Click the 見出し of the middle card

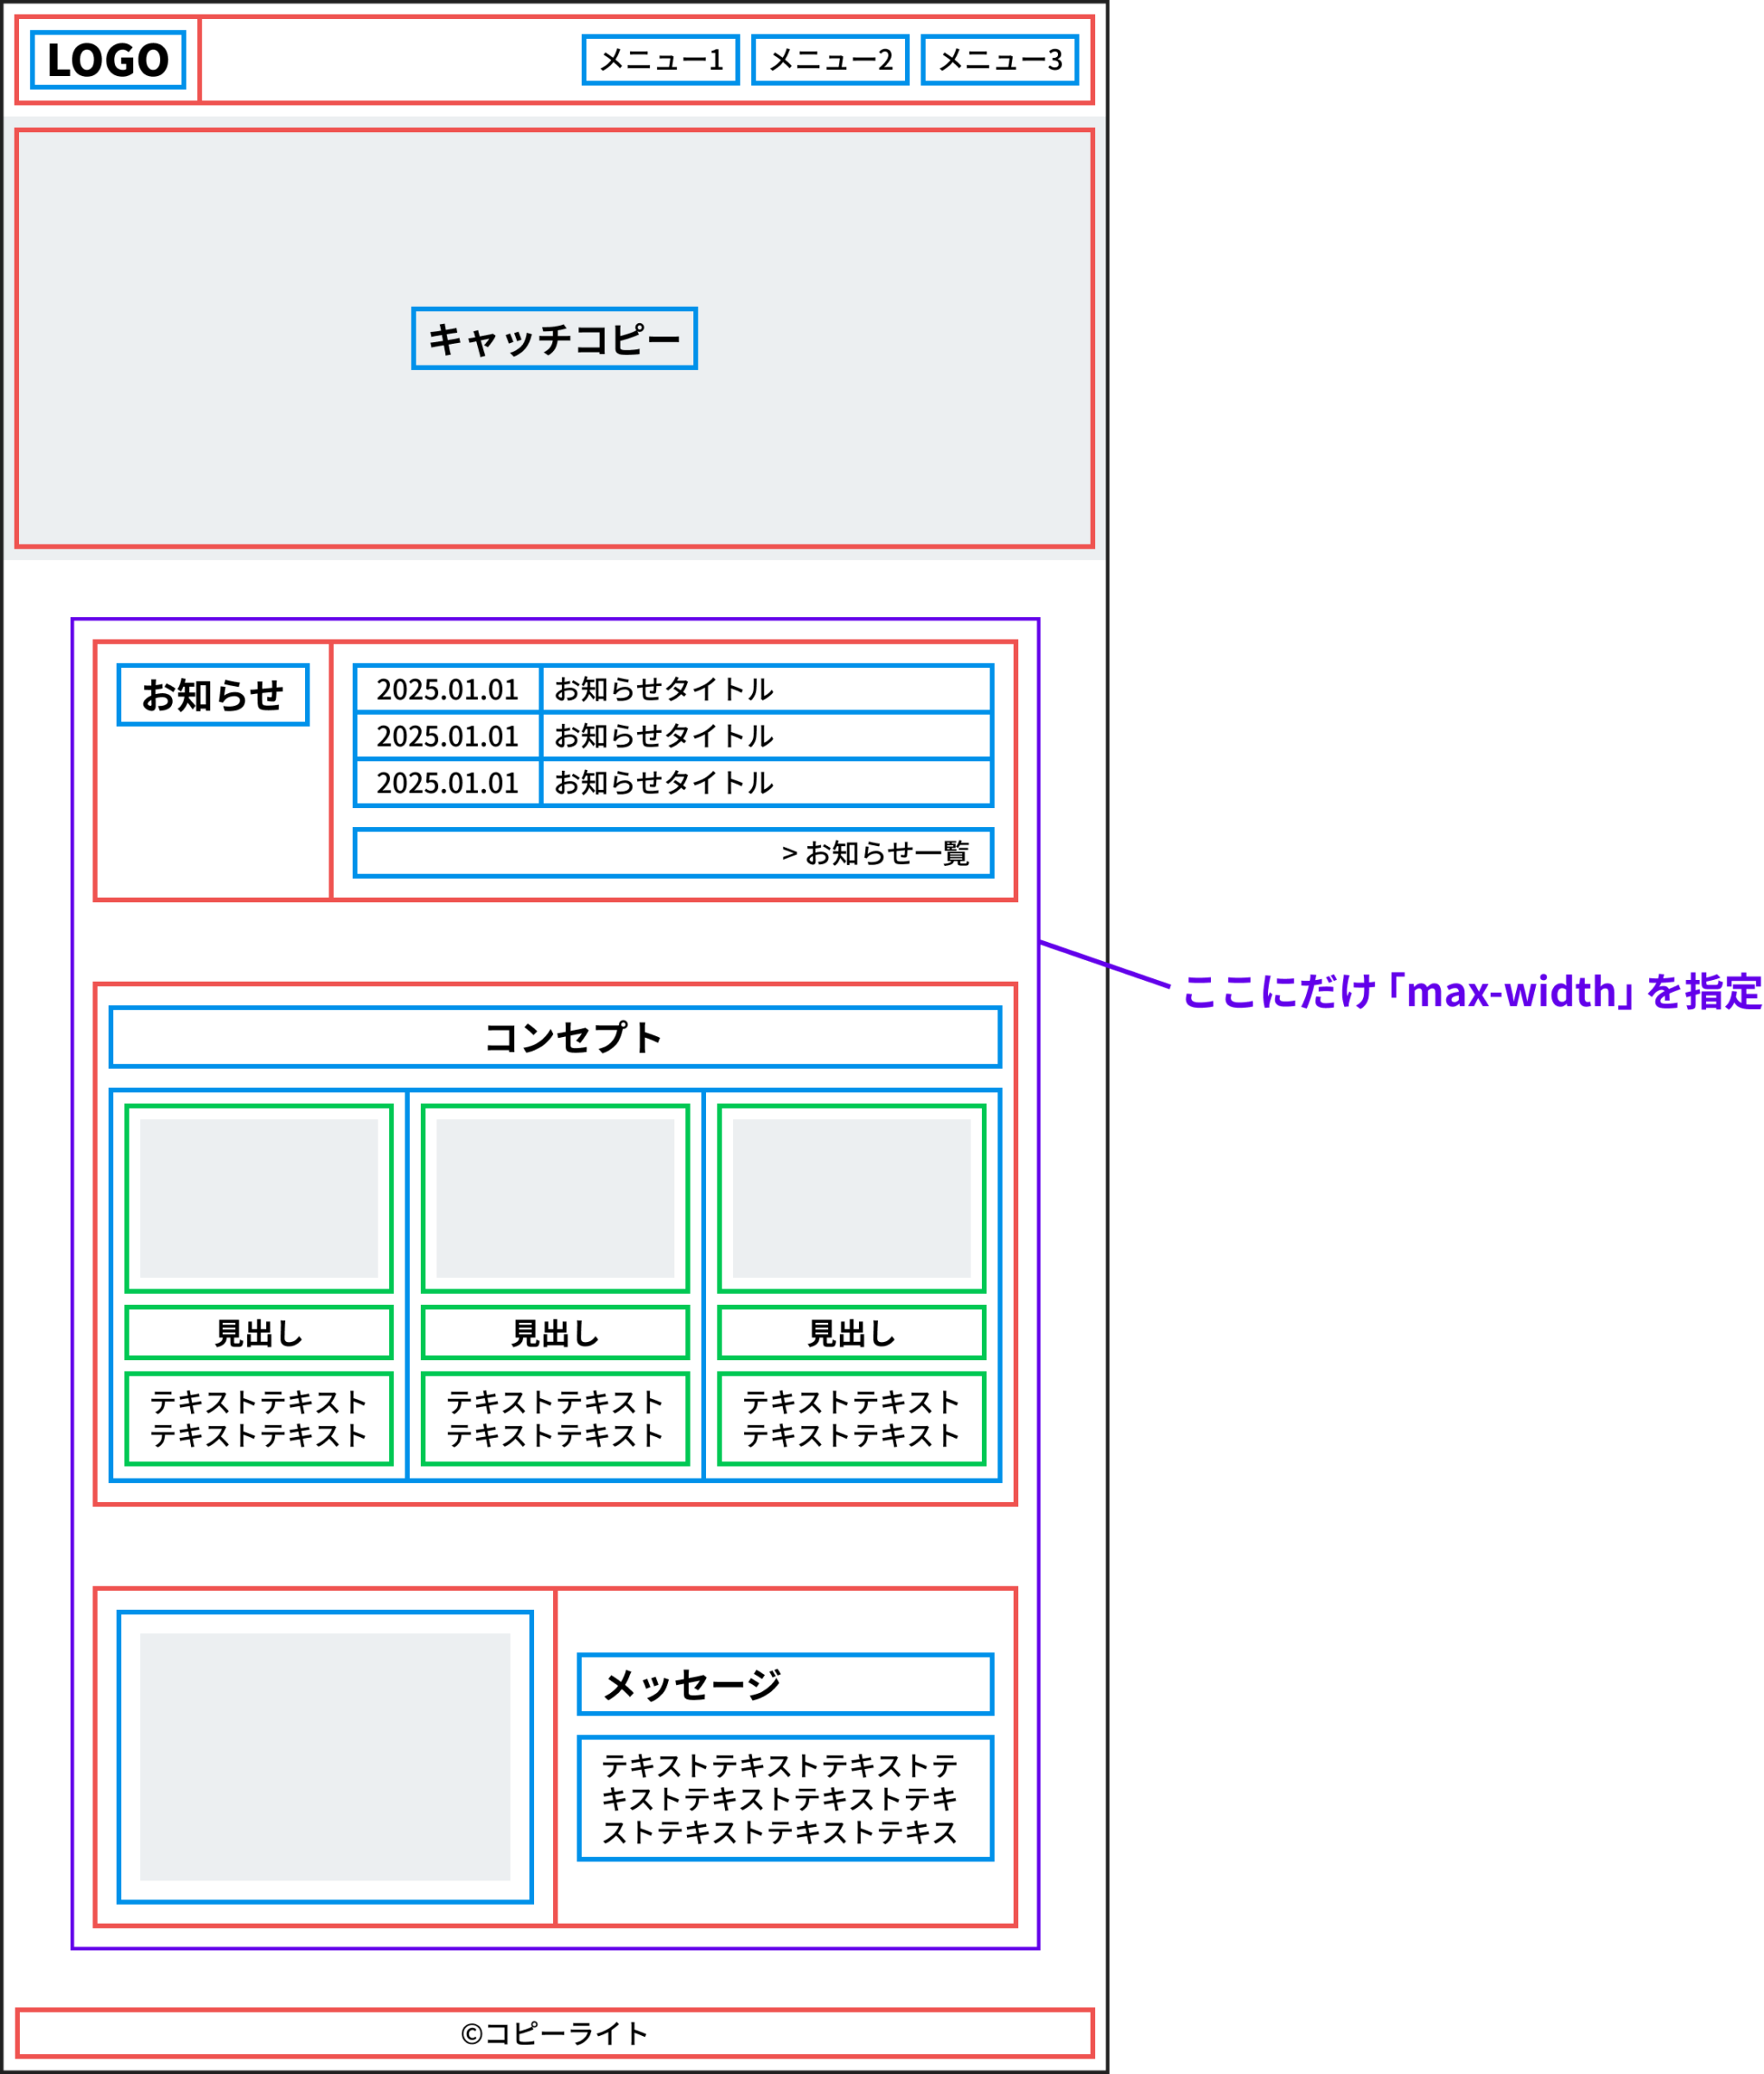[555, 1333]
